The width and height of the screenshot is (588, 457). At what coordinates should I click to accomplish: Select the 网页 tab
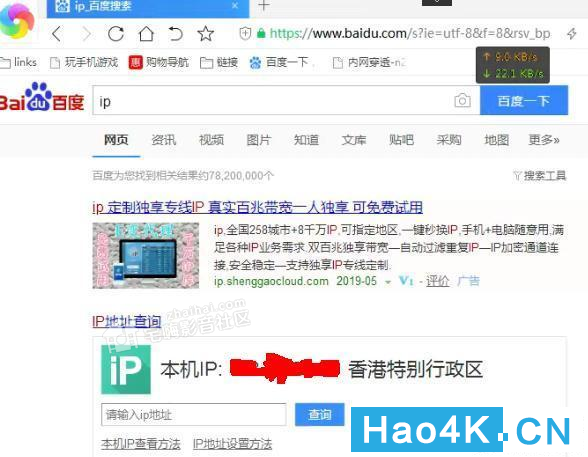pos(116,140)
